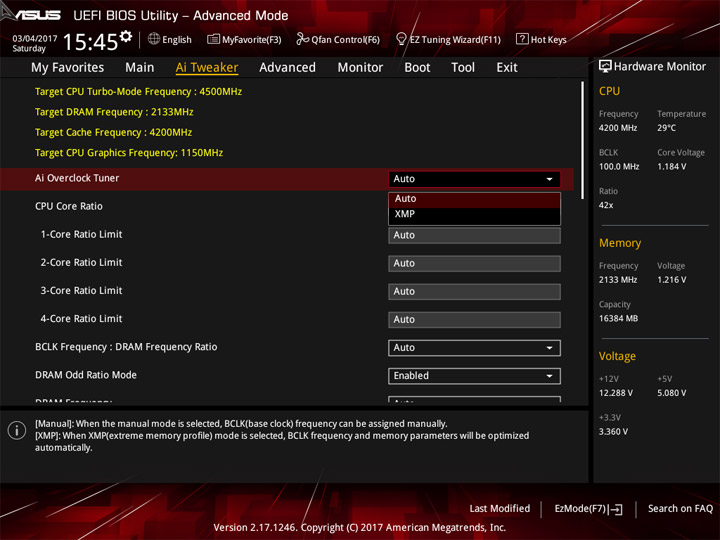Click the DRAM Odd Ratio Mode label

click(86, 375)
